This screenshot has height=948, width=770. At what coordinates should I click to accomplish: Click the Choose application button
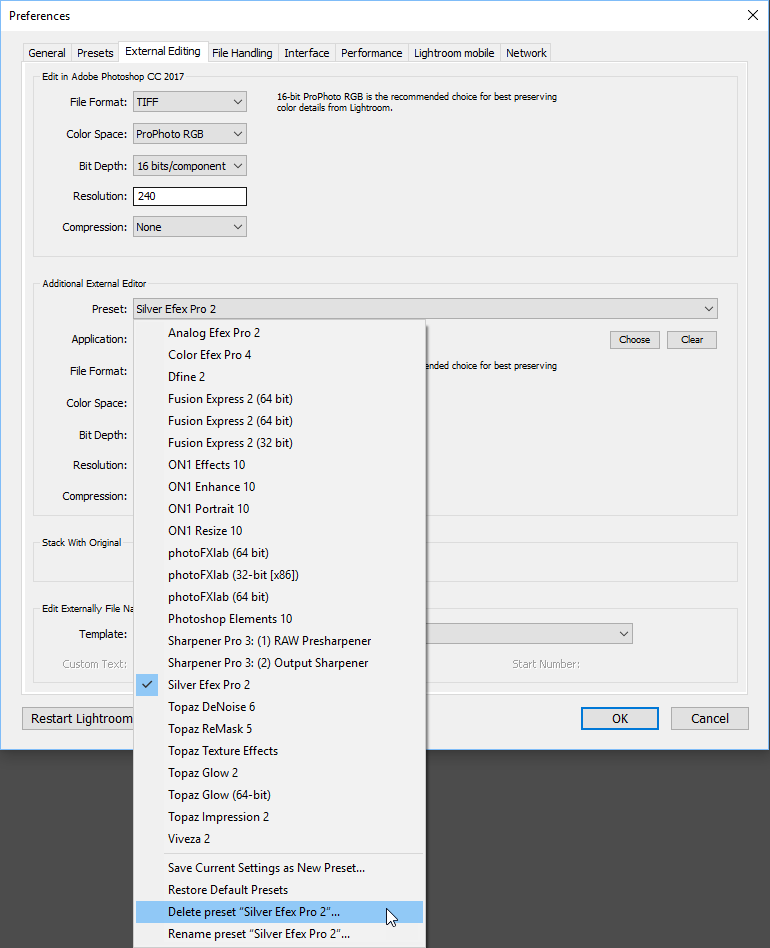click(x=635, y=340)
